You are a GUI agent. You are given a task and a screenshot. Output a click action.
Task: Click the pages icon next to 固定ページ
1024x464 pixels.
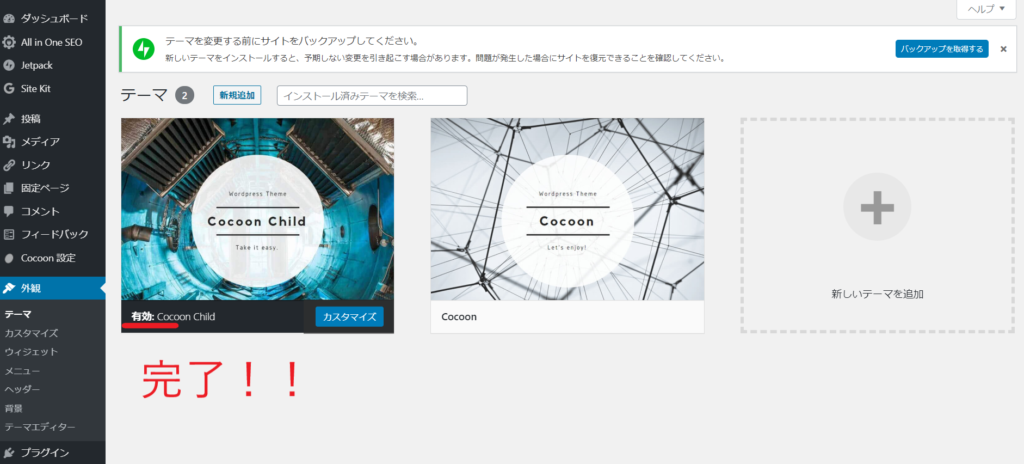click(x=9, y=188)
